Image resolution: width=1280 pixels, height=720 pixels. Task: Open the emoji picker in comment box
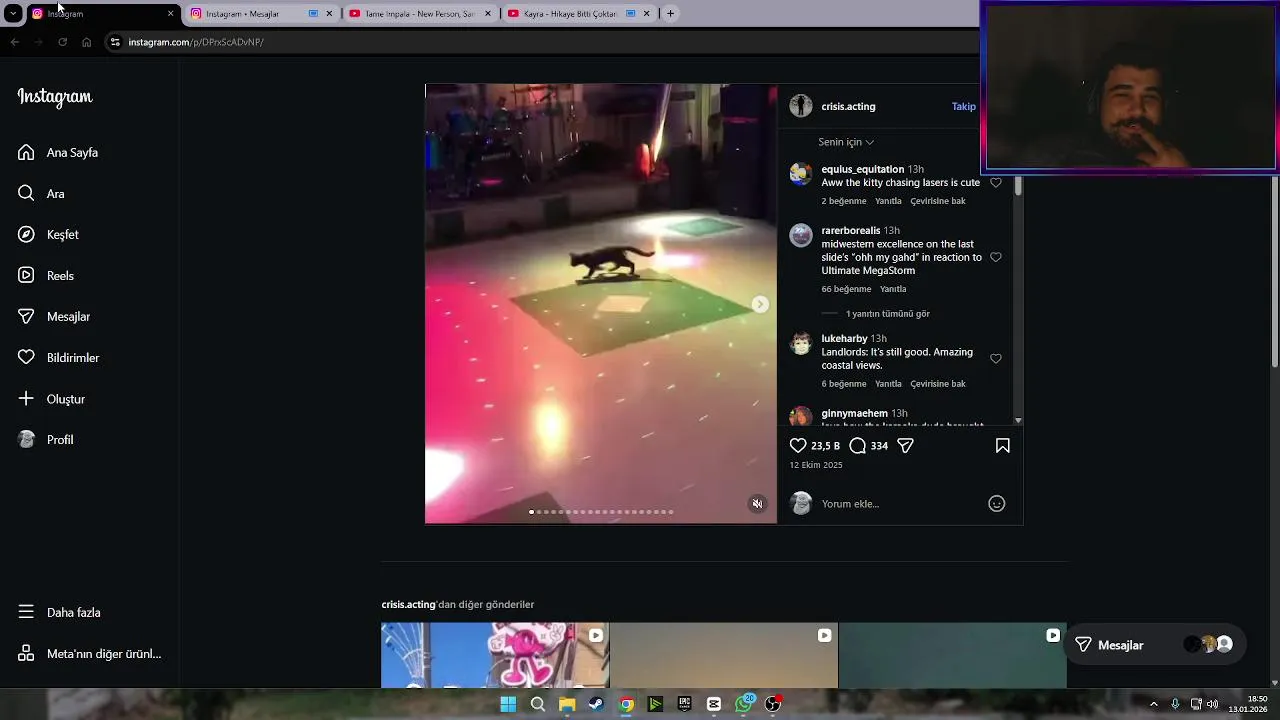point(996,503)
